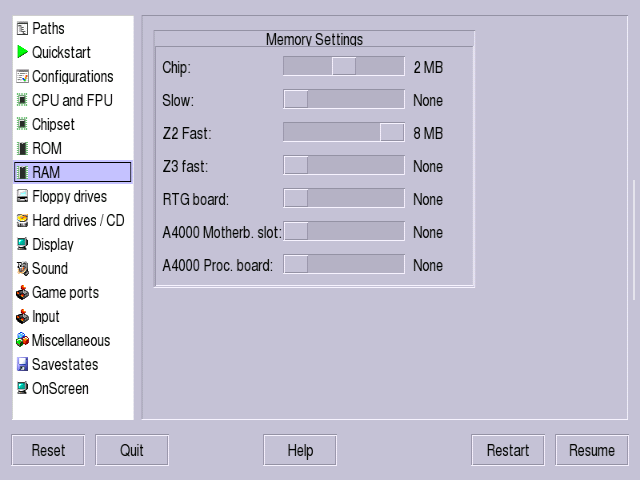
Task: Click the "Slow:" label
Action: 178,100
